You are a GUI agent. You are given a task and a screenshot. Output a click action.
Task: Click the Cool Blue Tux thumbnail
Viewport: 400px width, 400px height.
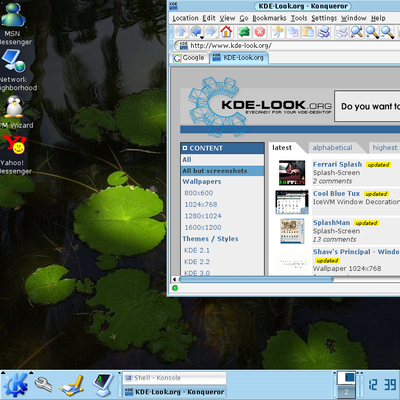pyautogui.click(x=292, y=202)
